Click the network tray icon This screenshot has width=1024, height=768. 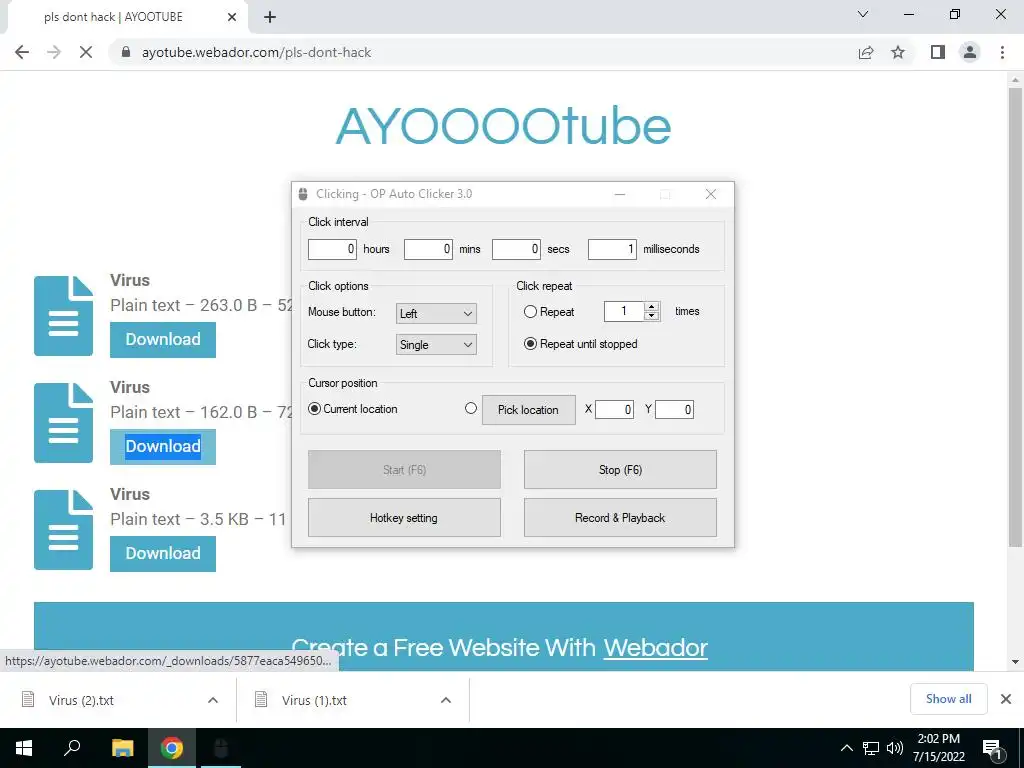[x=871, y=748]
